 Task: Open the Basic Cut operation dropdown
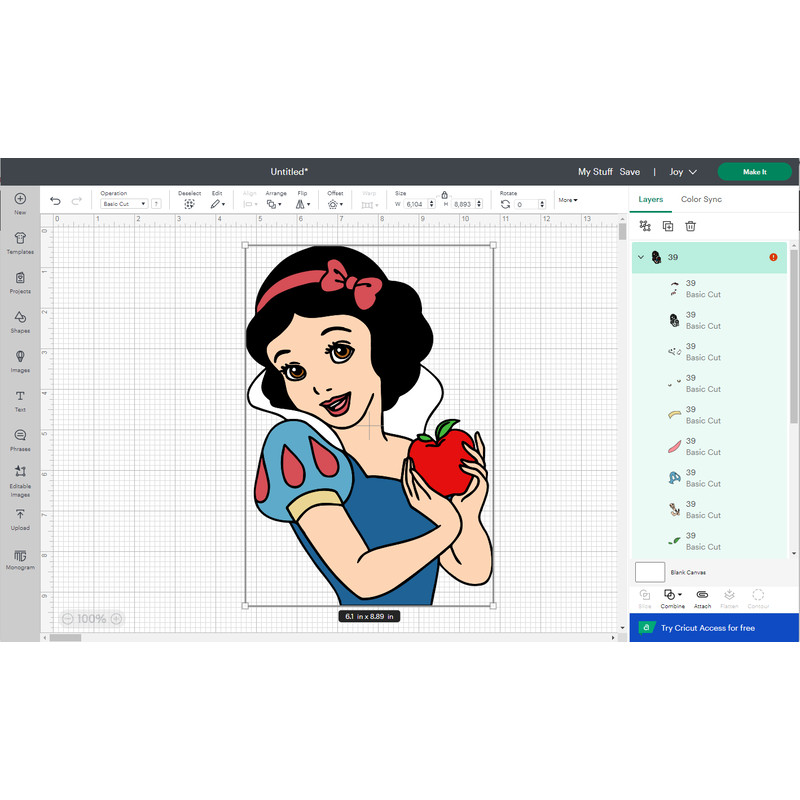coord(123,203)
